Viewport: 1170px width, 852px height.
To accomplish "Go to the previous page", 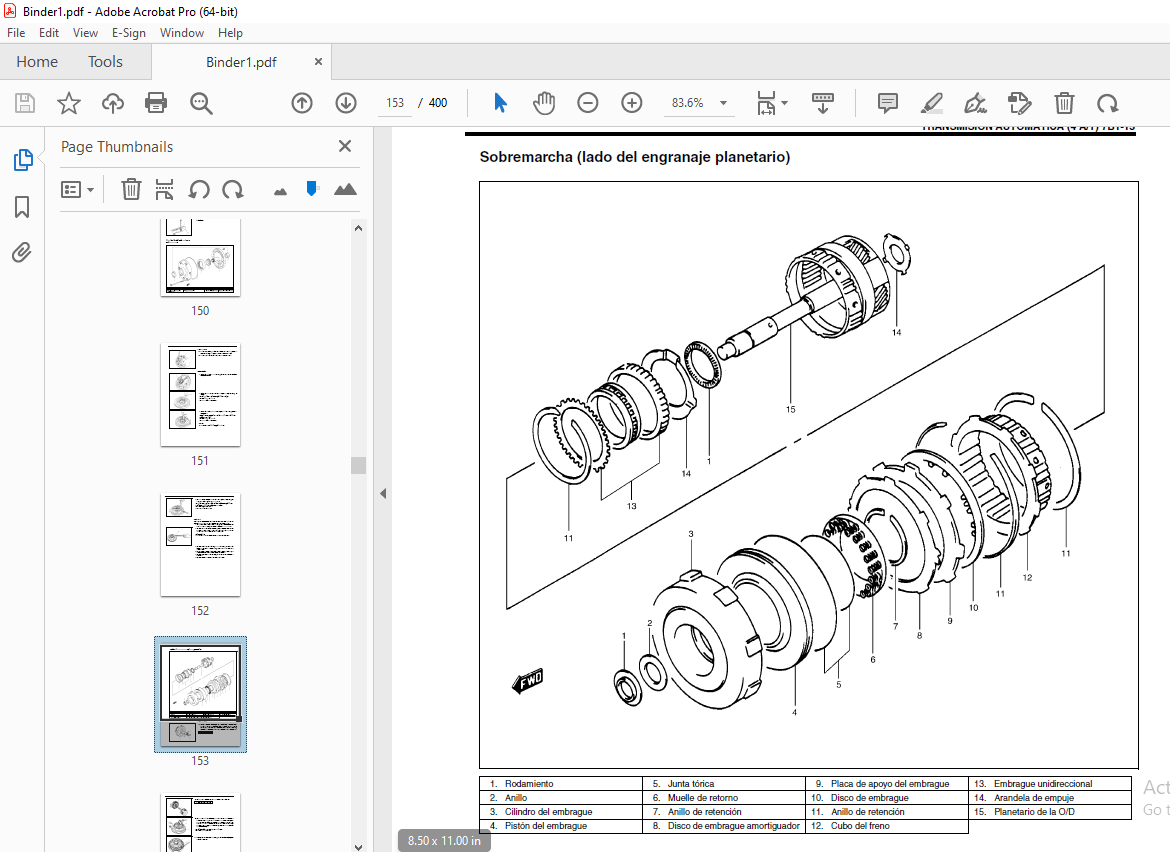I will [x=301, y=103].
